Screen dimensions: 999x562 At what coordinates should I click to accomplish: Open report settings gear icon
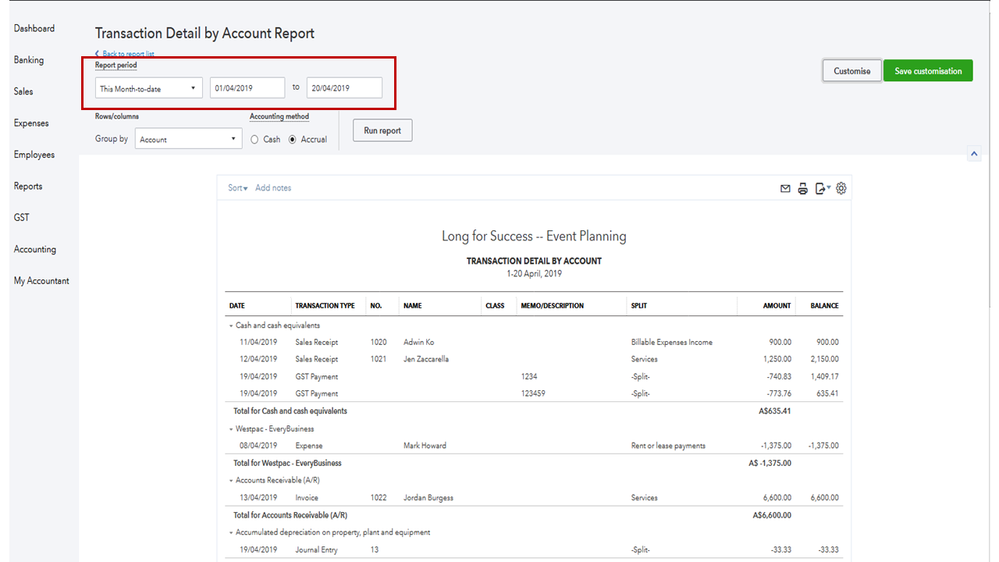point(841,188)
